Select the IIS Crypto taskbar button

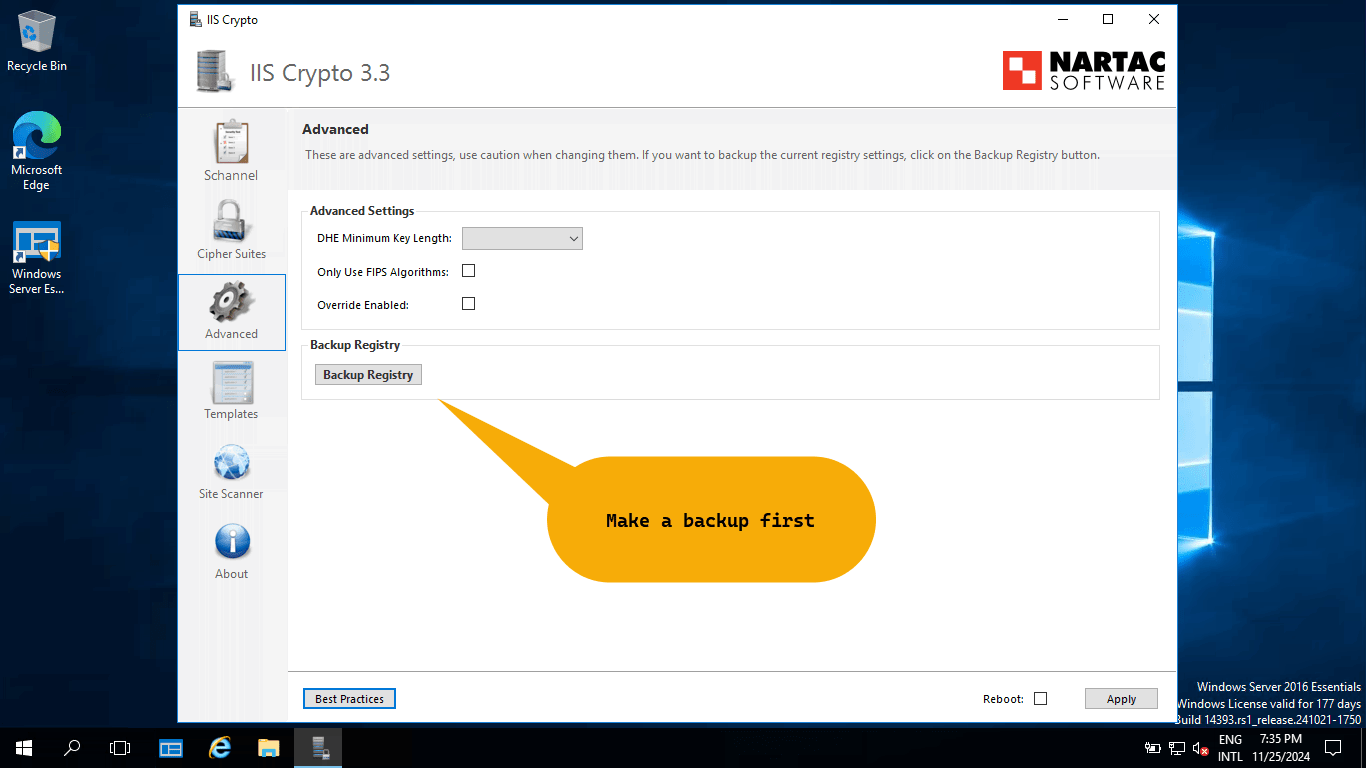[x=318, y=747]
